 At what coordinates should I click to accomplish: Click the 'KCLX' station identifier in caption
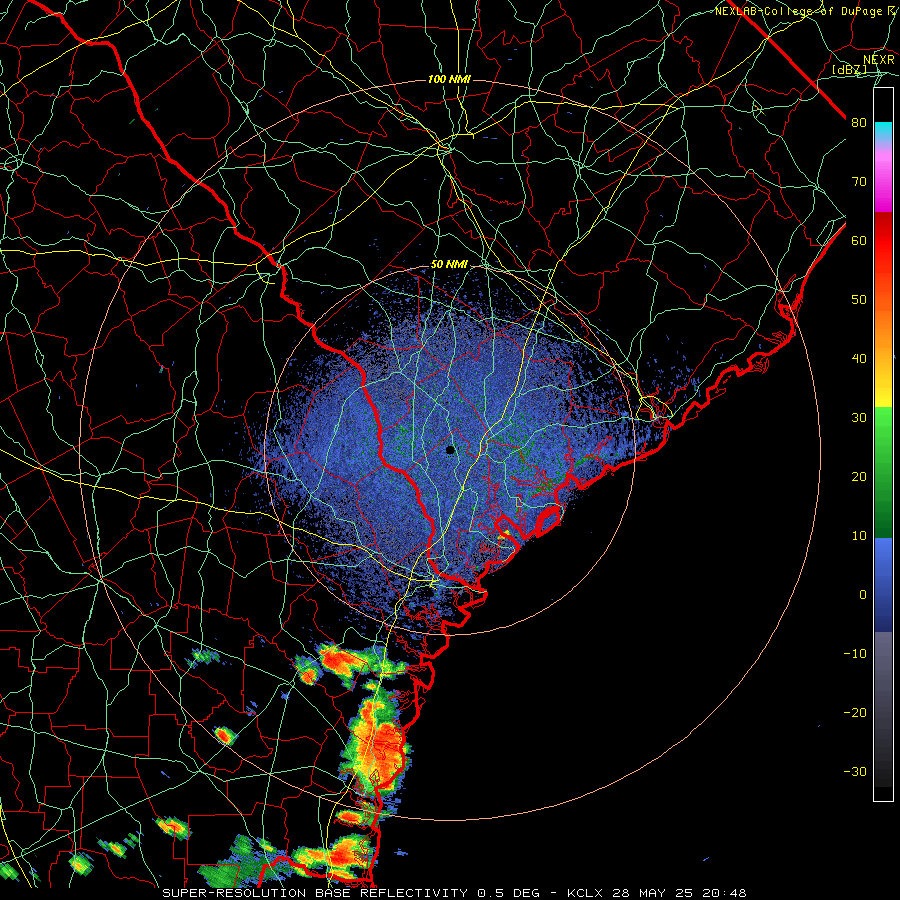584,893
